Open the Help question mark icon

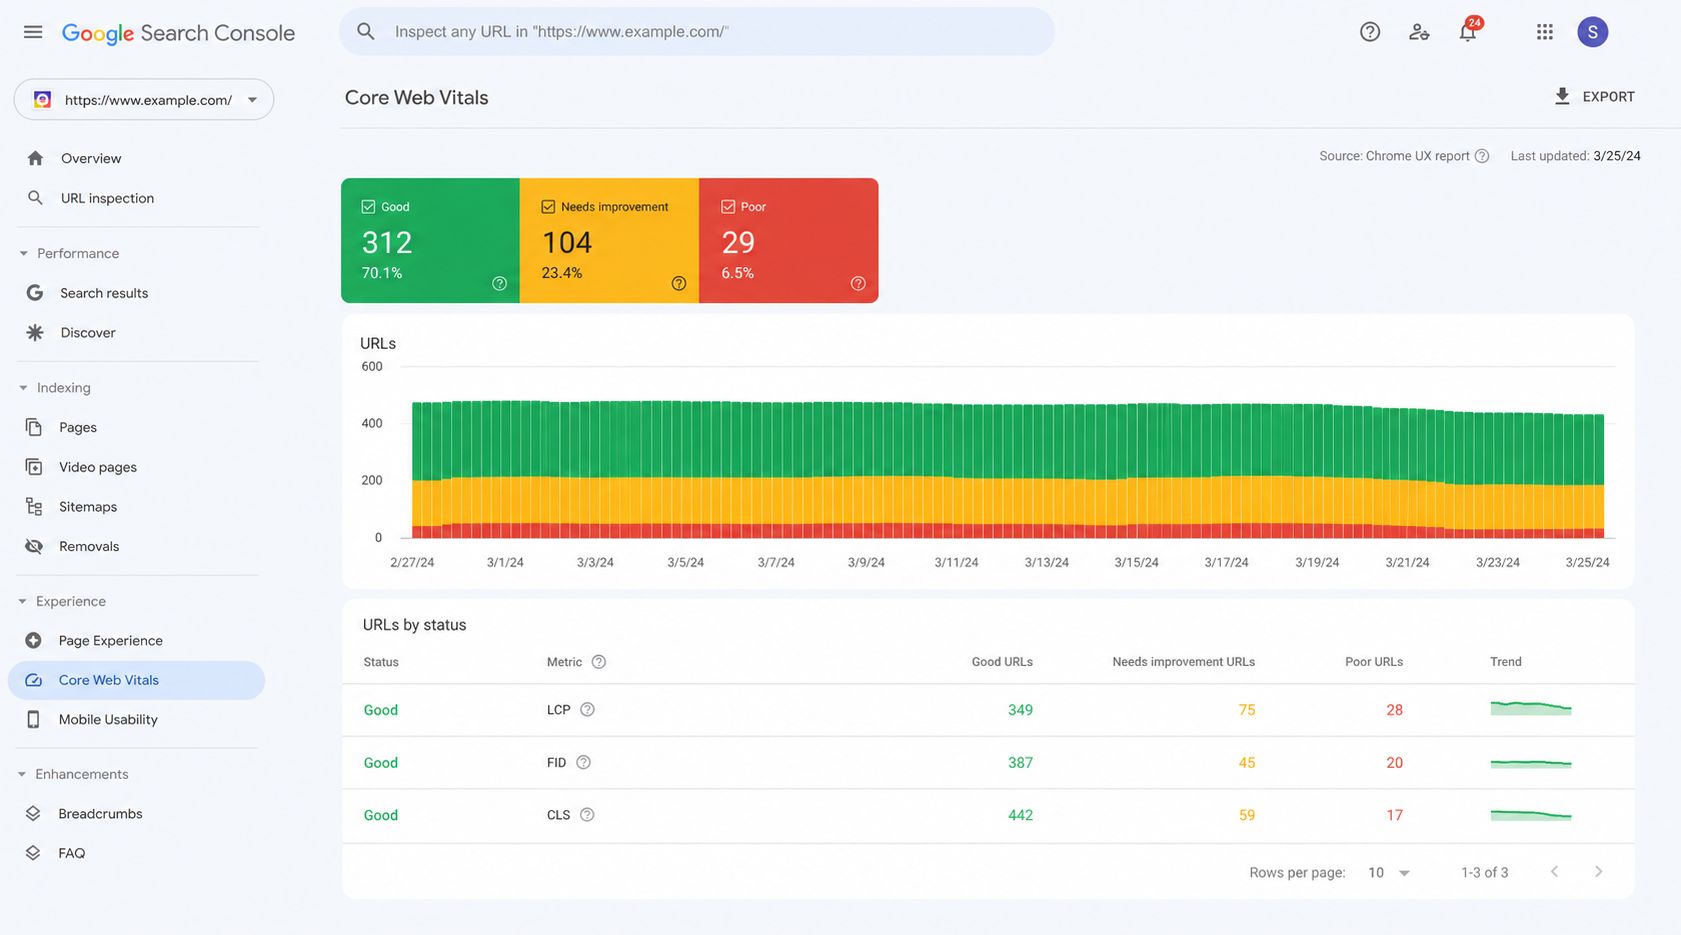click(x=1370, y=32)
